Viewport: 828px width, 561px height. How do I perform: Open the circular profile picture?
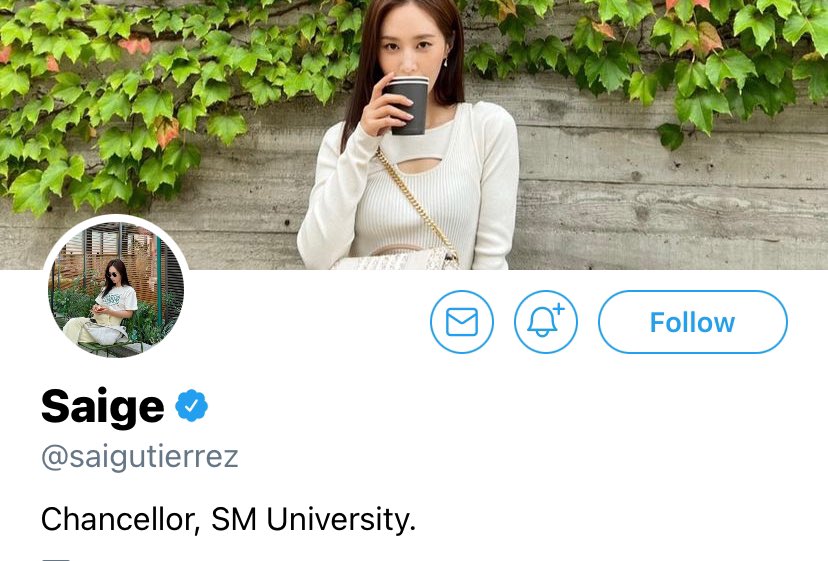(x=116, y=288)
